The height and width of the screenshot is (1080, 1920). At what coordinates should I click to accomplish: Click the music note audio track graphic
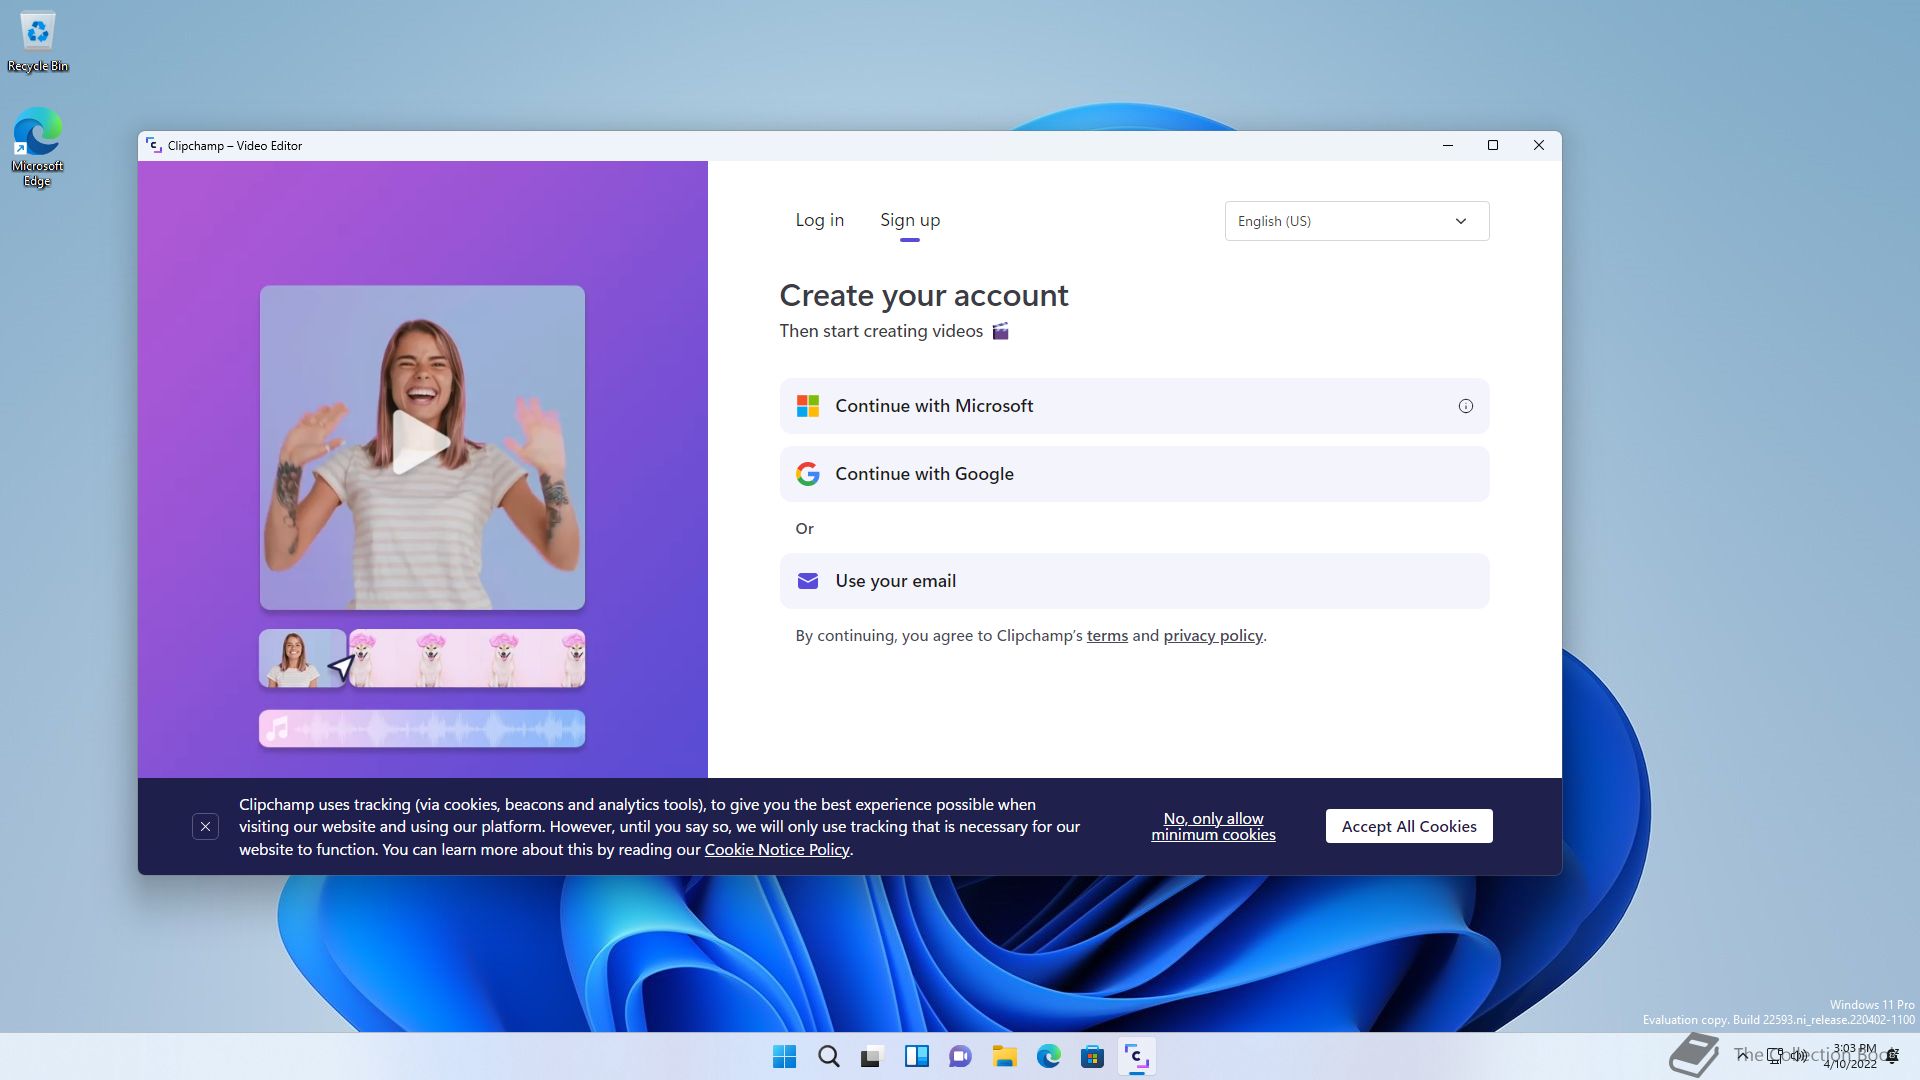coord(422,729)
